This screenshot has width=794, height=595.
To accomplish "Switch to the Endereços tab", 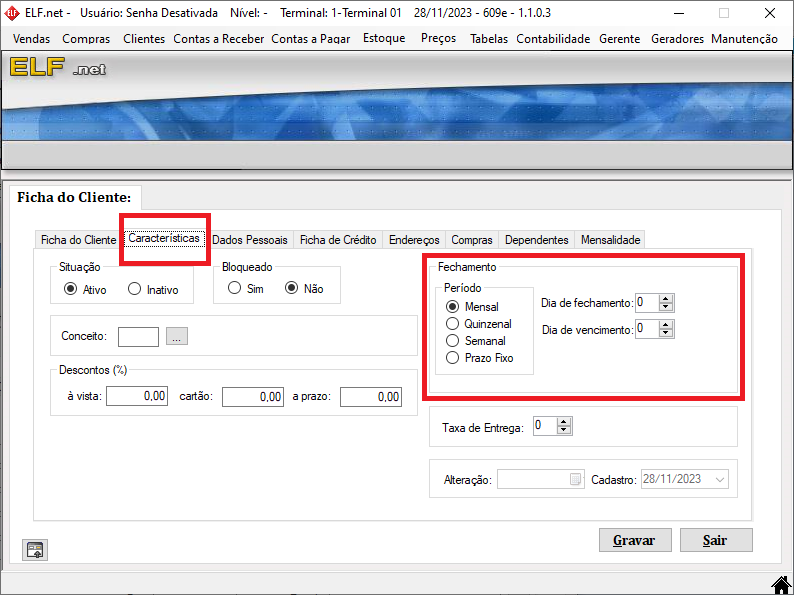I will (414, 240).
